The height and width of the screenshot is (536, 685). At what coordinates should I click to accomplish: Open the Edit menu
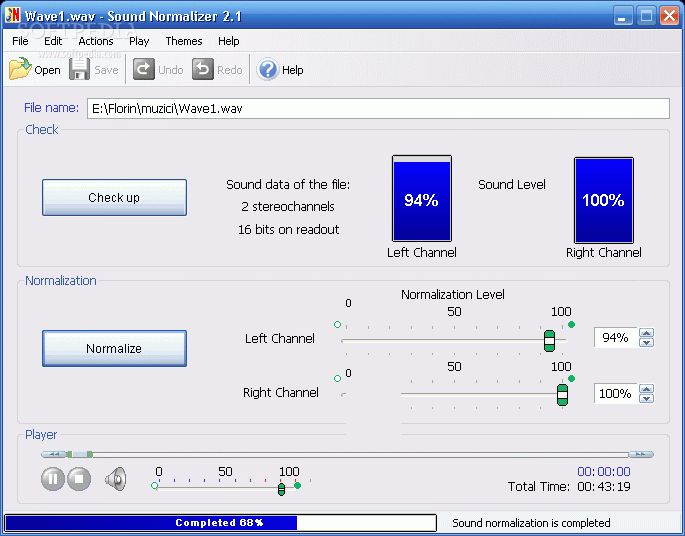point(53,41)
